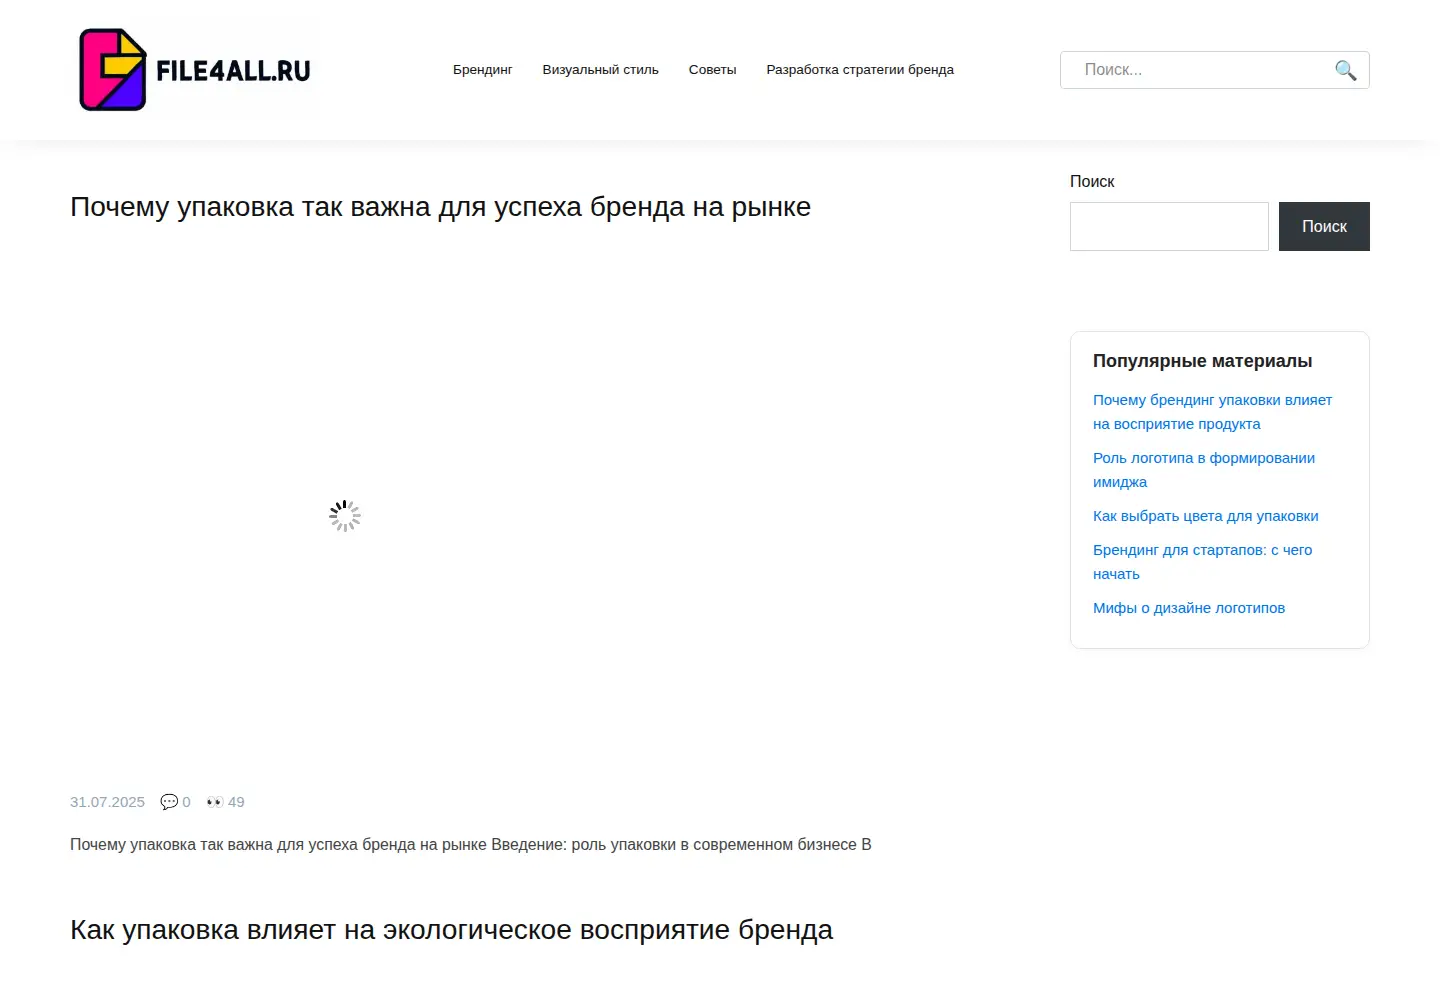Screen dimensions: 1440x1000
Task: Open the Брендинг menu item
Action: tap(482, 70)
